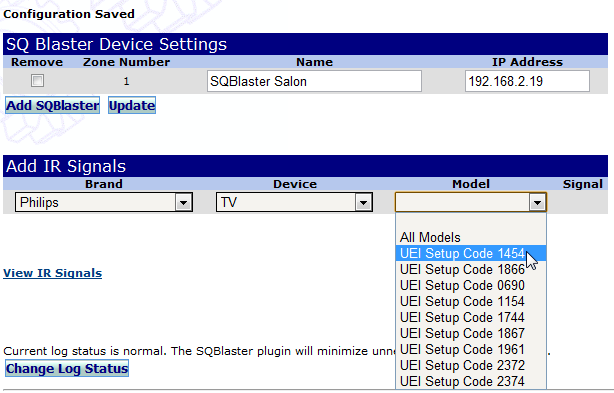Click the Update button
The height and width of the screenshot is (393, 614).
tap(132, 105)
